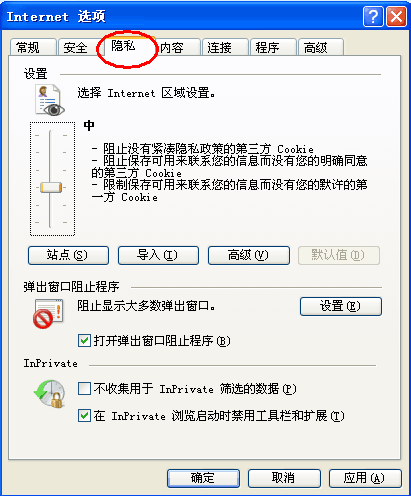Click the privacy settings eye document icon
The height and width of the screenshot is (496, 411).
point(50,100)
